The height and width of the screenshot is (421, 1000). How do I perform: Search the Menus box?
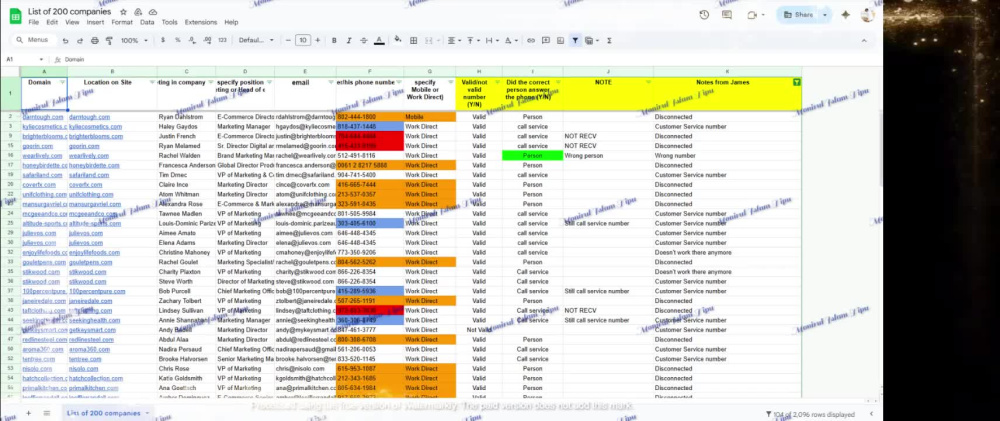pos(33,40)
